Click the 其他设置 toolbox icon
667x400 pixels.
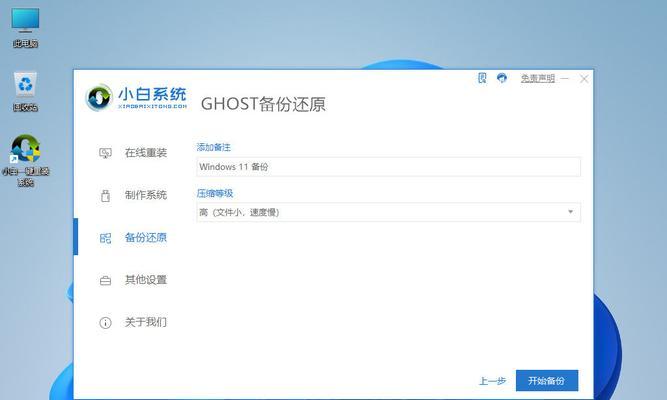[x=105, y=280]
